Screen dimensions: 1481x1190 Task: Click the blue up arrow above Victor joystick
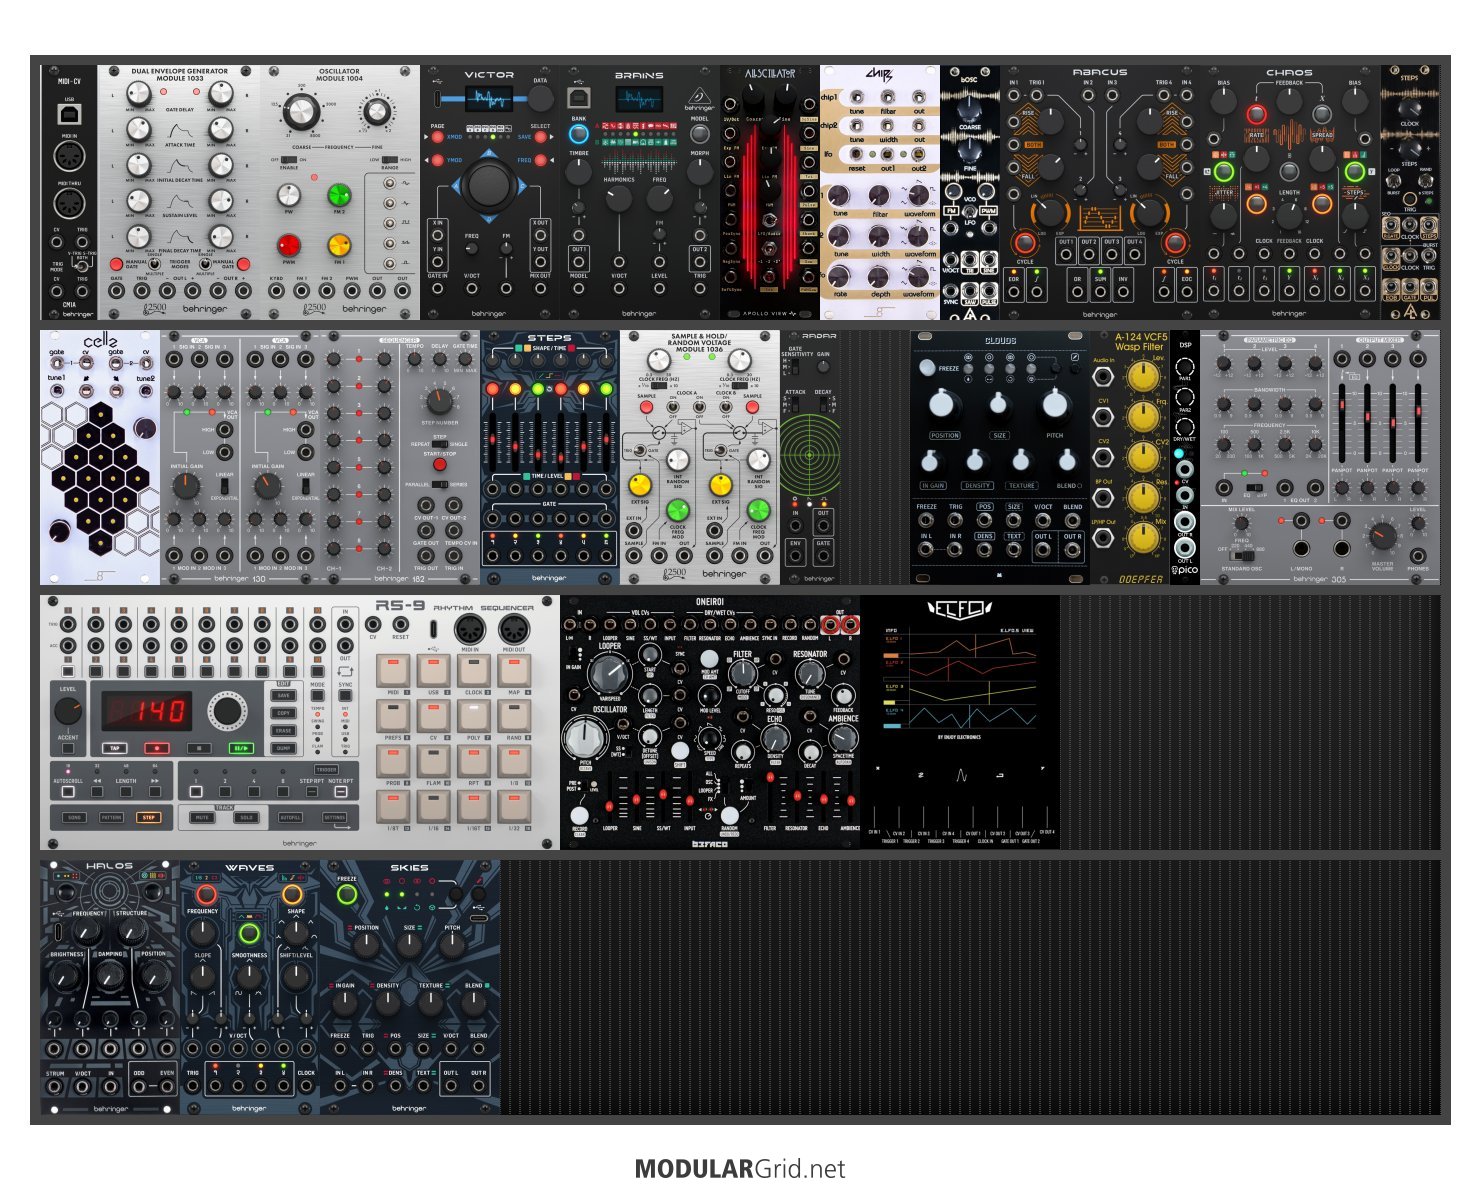(489, 154)
